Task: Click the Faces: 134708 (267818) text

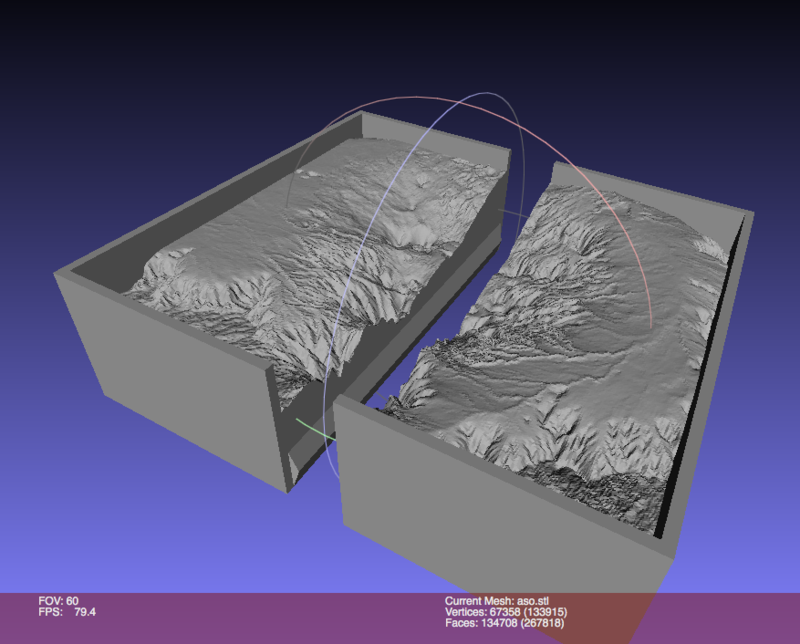Action: pyautogui.click(x=505, y=623)
